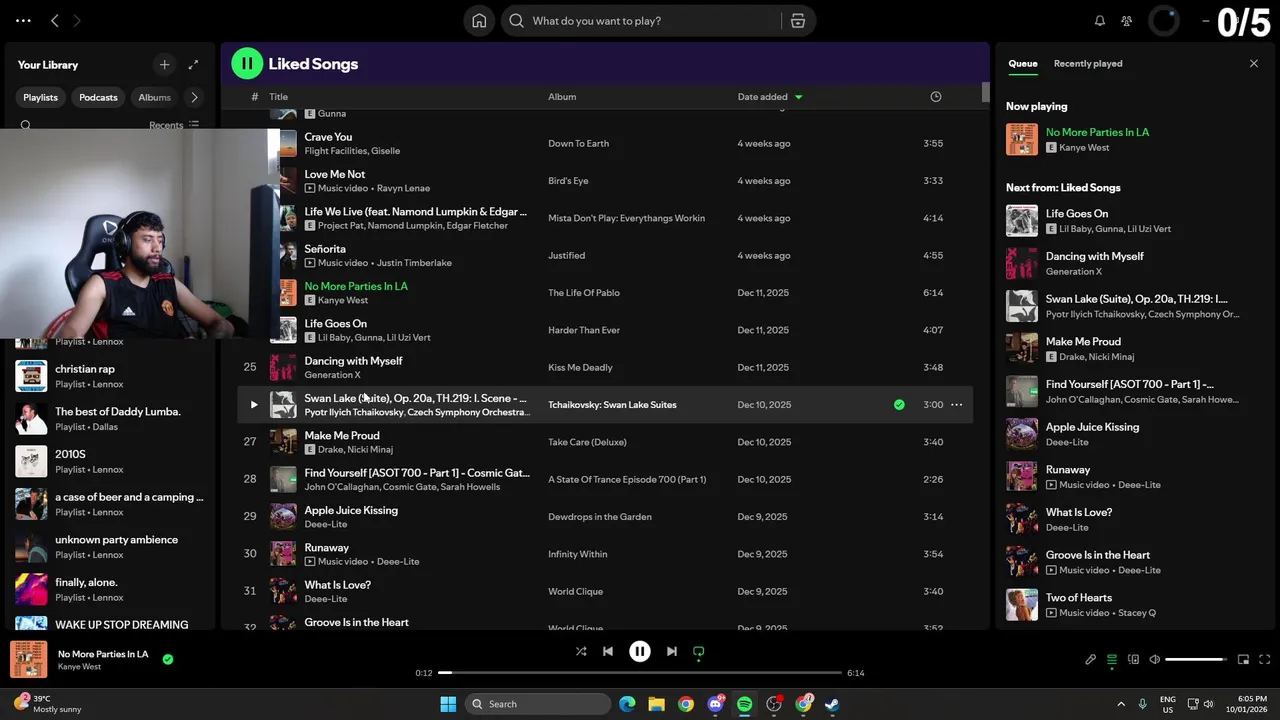Image resolution: width=1280 pixels, height=720 pixels.
Task: Open the Kanye West link in player bar
Action: tap(79, 667)
